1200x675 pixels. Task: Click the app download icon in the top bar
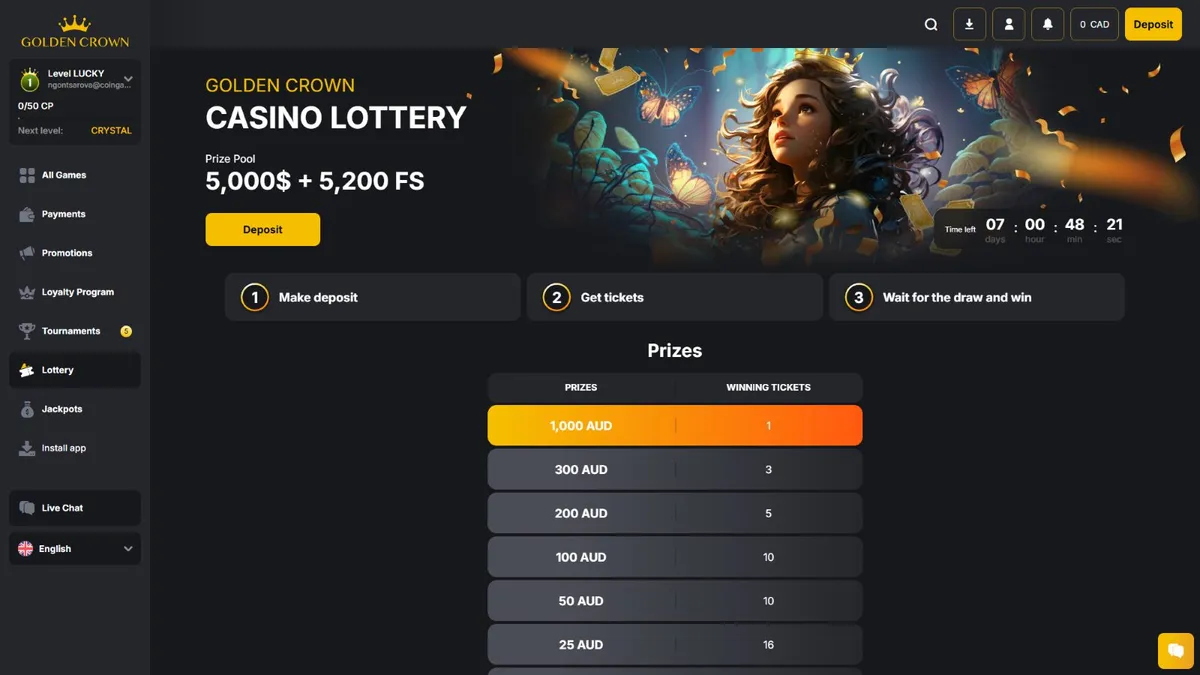pos(969,24)
